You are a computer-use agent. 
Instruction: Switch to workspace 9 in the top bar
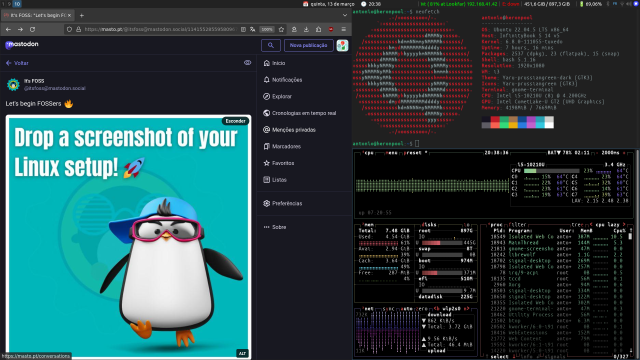(9, 4)
